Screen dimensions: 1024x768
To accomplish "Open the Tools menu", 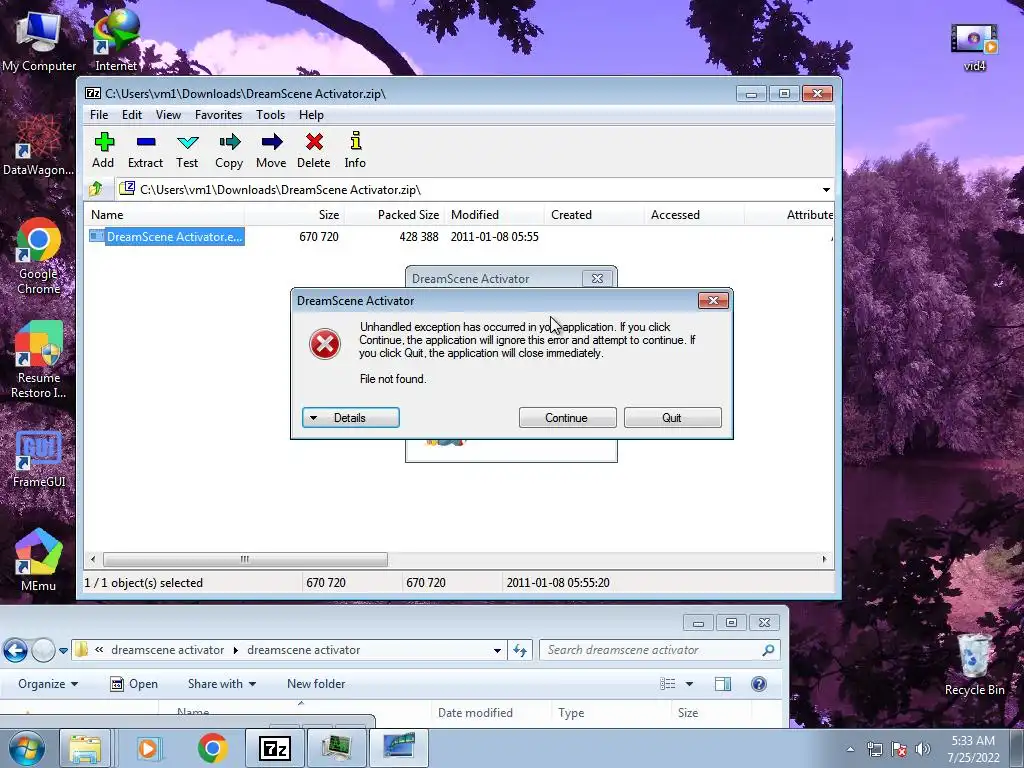I will tap(270, 115).
